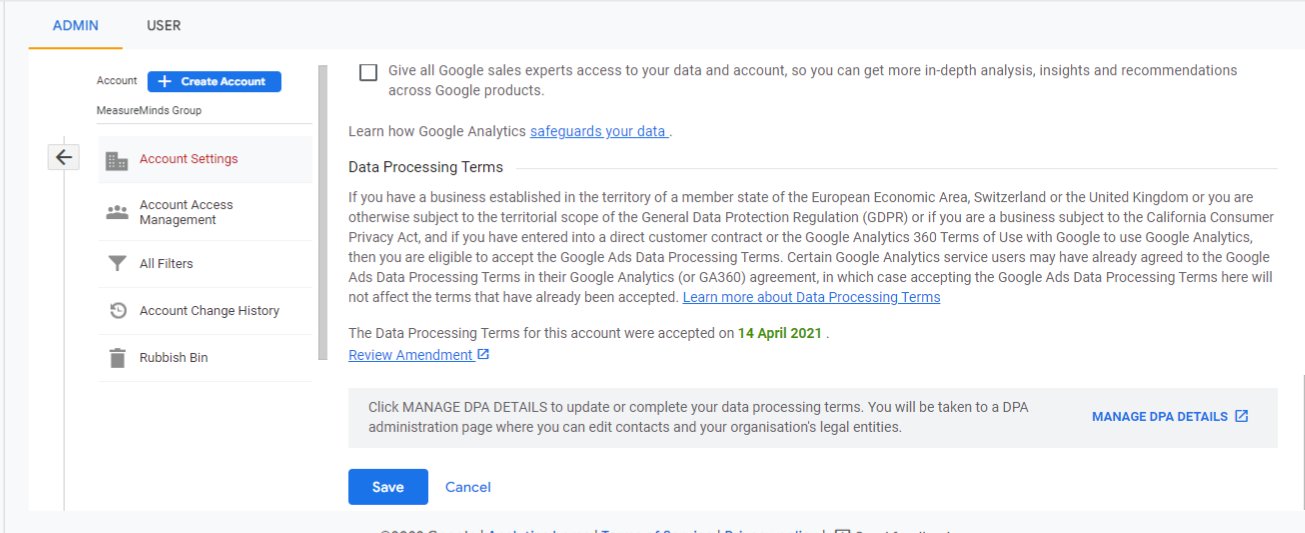Click the Rubbish Bin trash icon
1305x533 pixels.
pyautogui.click(x=117, y=358)
